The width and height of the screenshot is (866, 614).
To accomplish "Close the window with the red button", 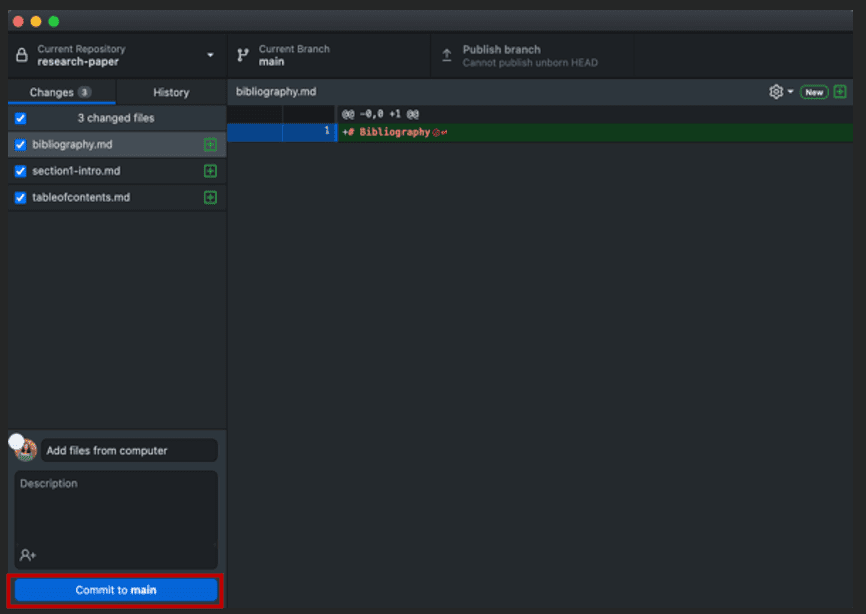I will tap(18, 22).
